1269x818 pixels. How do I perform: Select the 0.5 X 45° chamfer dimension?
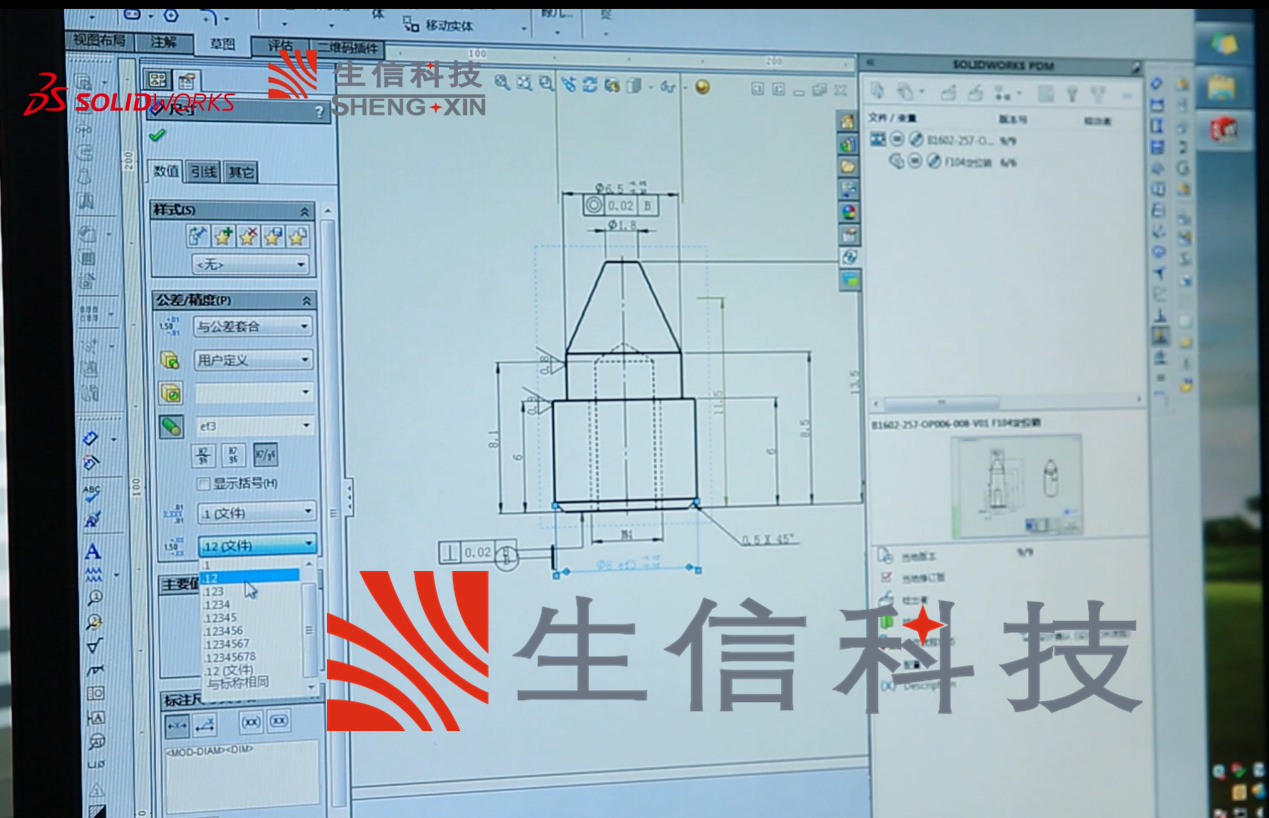click(768, 539)
